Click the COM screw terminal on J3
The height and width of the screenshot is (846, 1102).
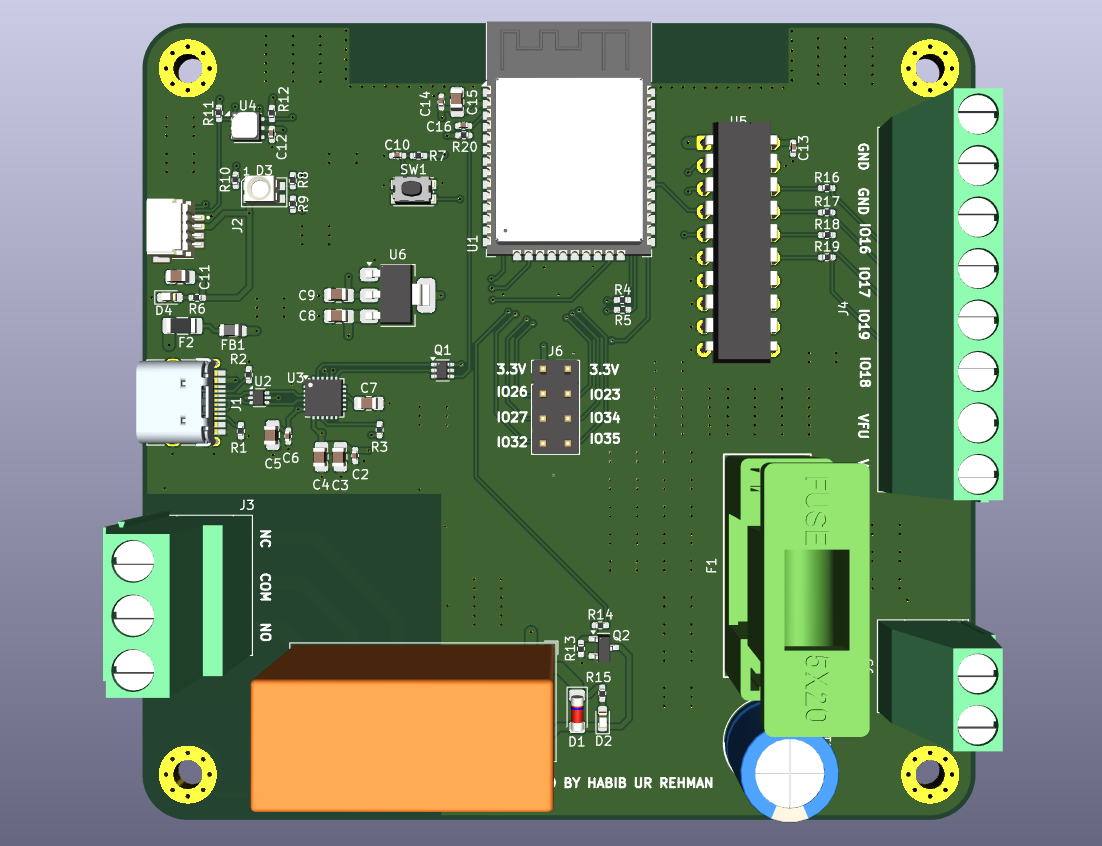[x=134, y=616]
